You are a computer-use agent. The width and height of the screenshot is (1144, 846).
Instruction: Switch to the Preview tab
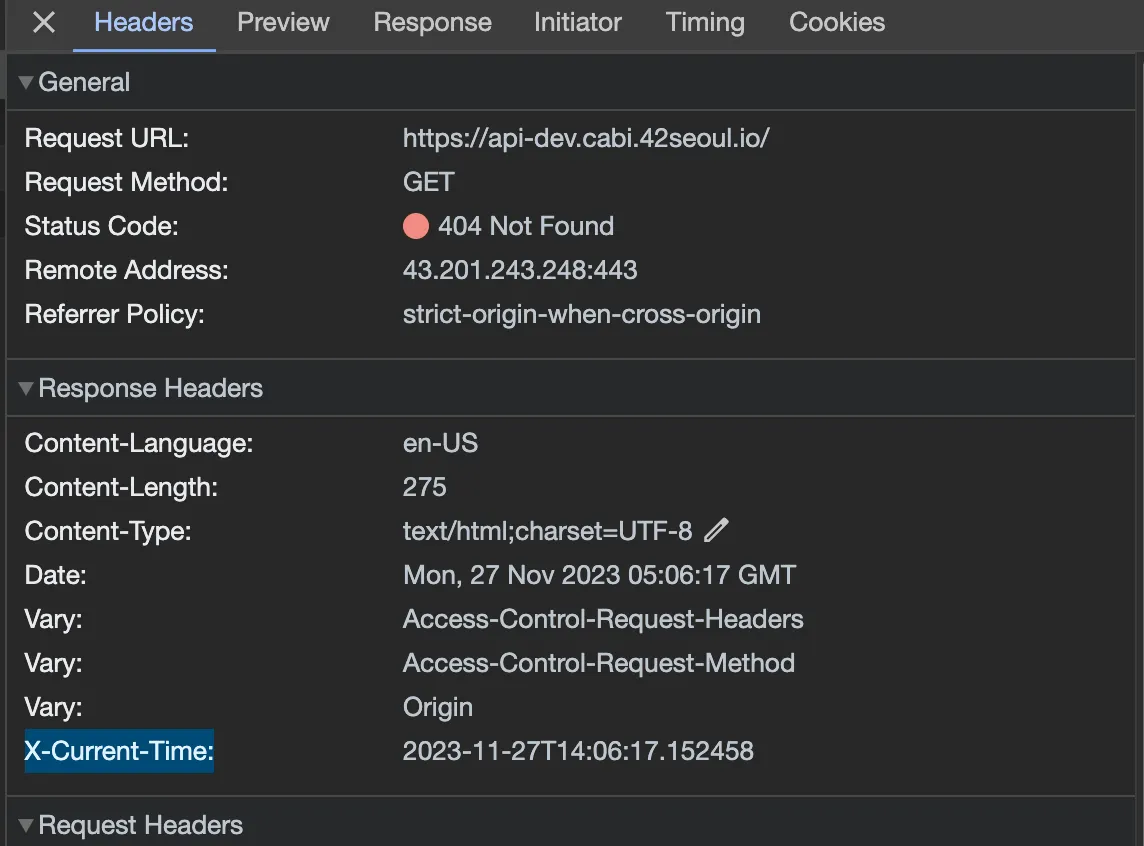pyautogui.click(x=283, y=23)
